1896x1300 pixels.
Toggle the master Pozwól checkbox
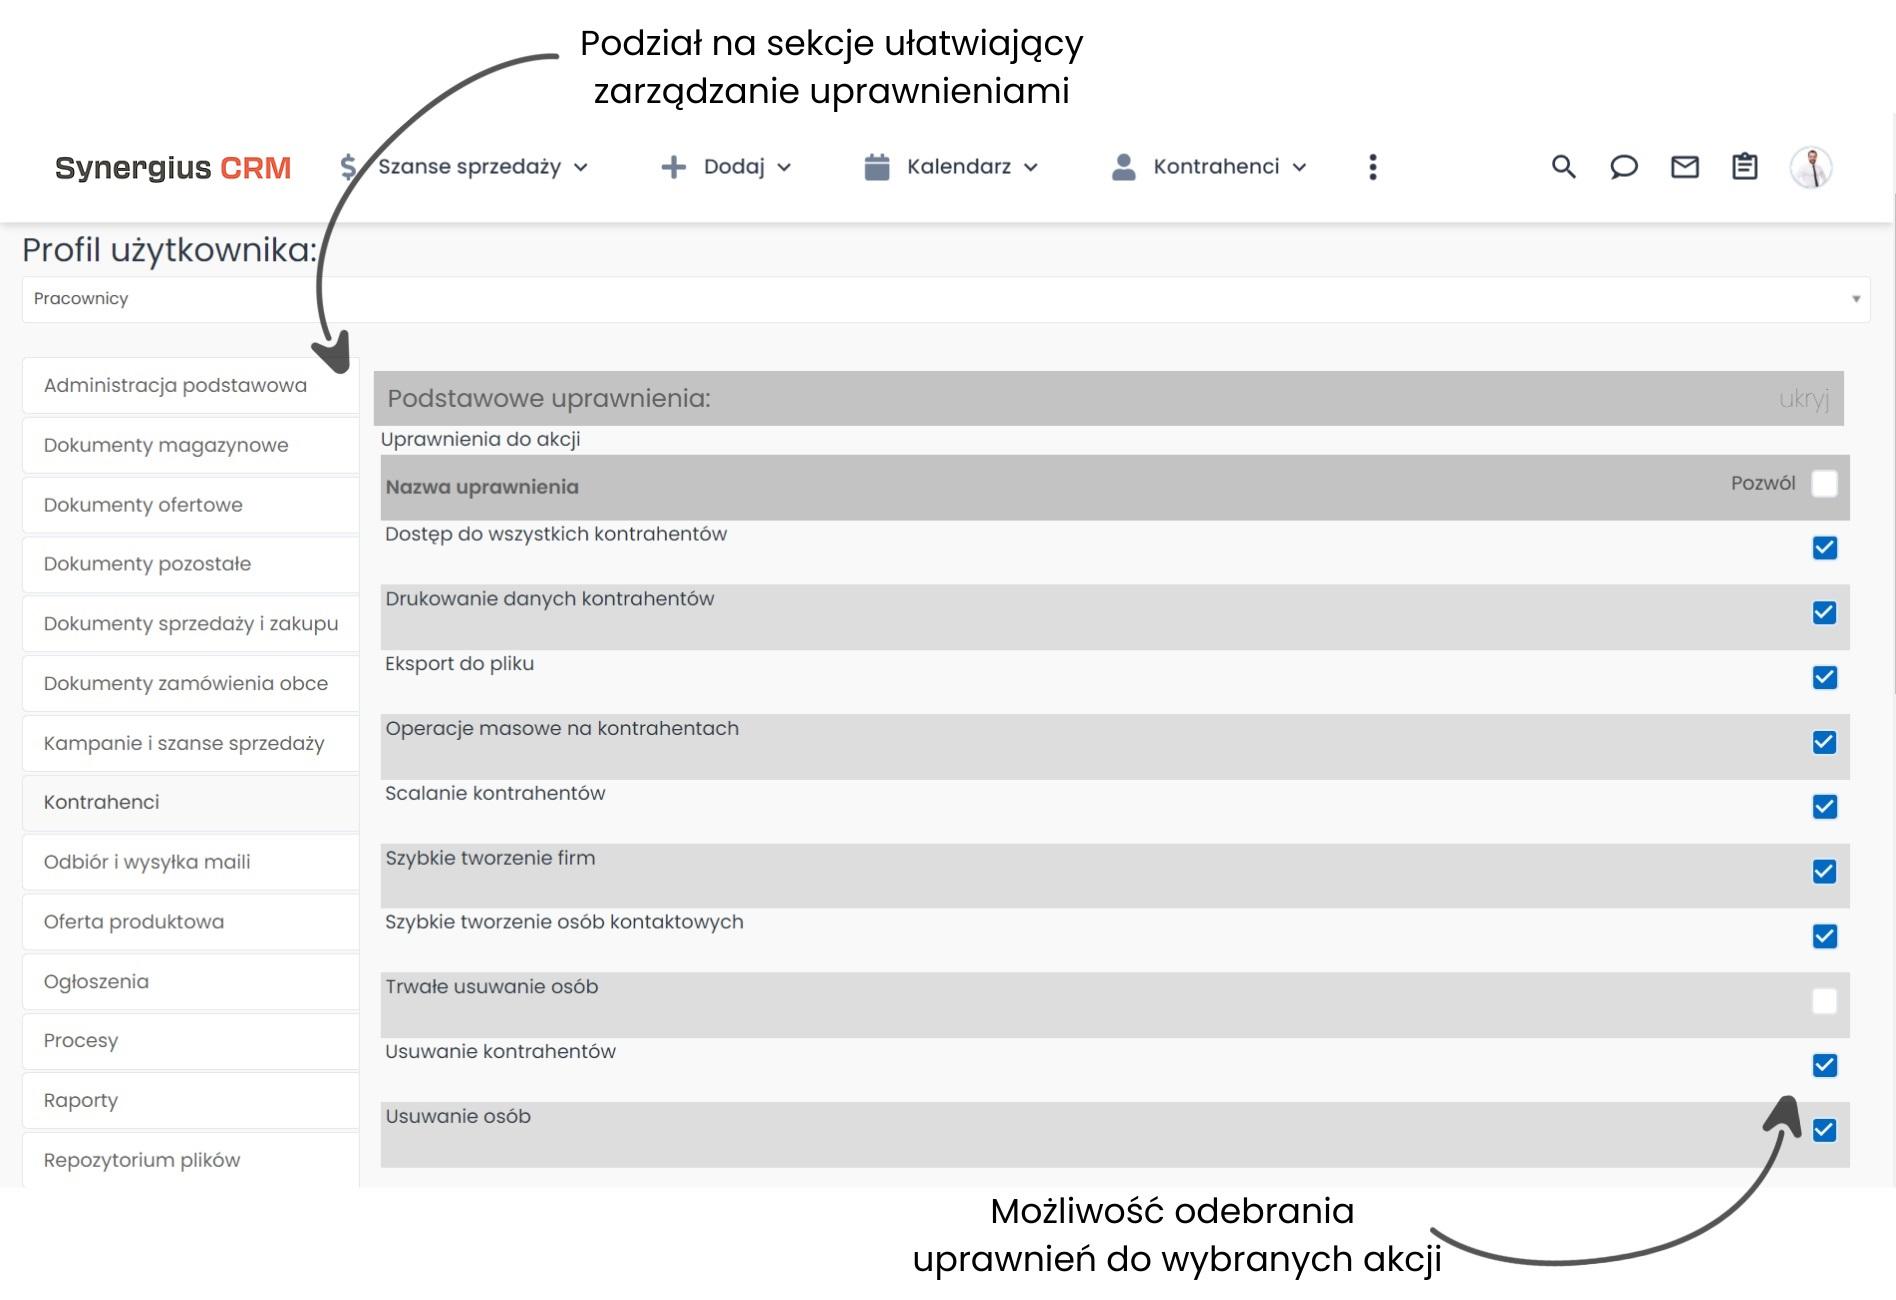pyautogui.click(x=1825, y=484)
